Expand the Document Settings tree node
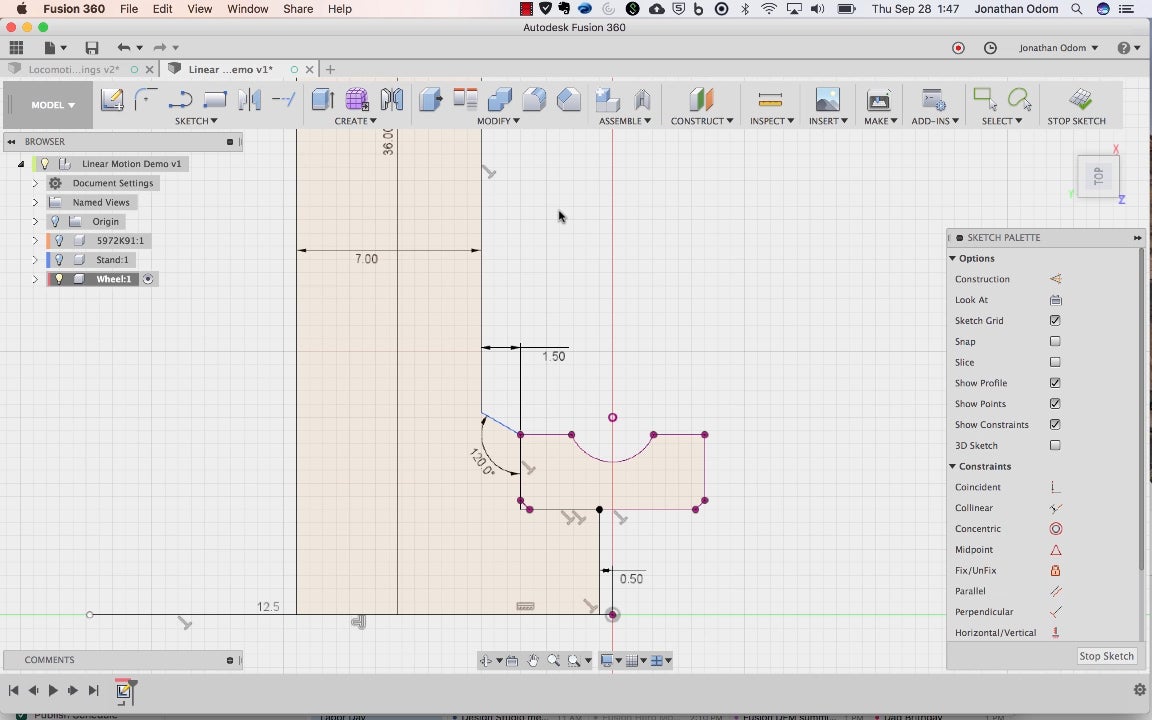The width and height of the screenshot is (1152, 720). click(35, 183)
